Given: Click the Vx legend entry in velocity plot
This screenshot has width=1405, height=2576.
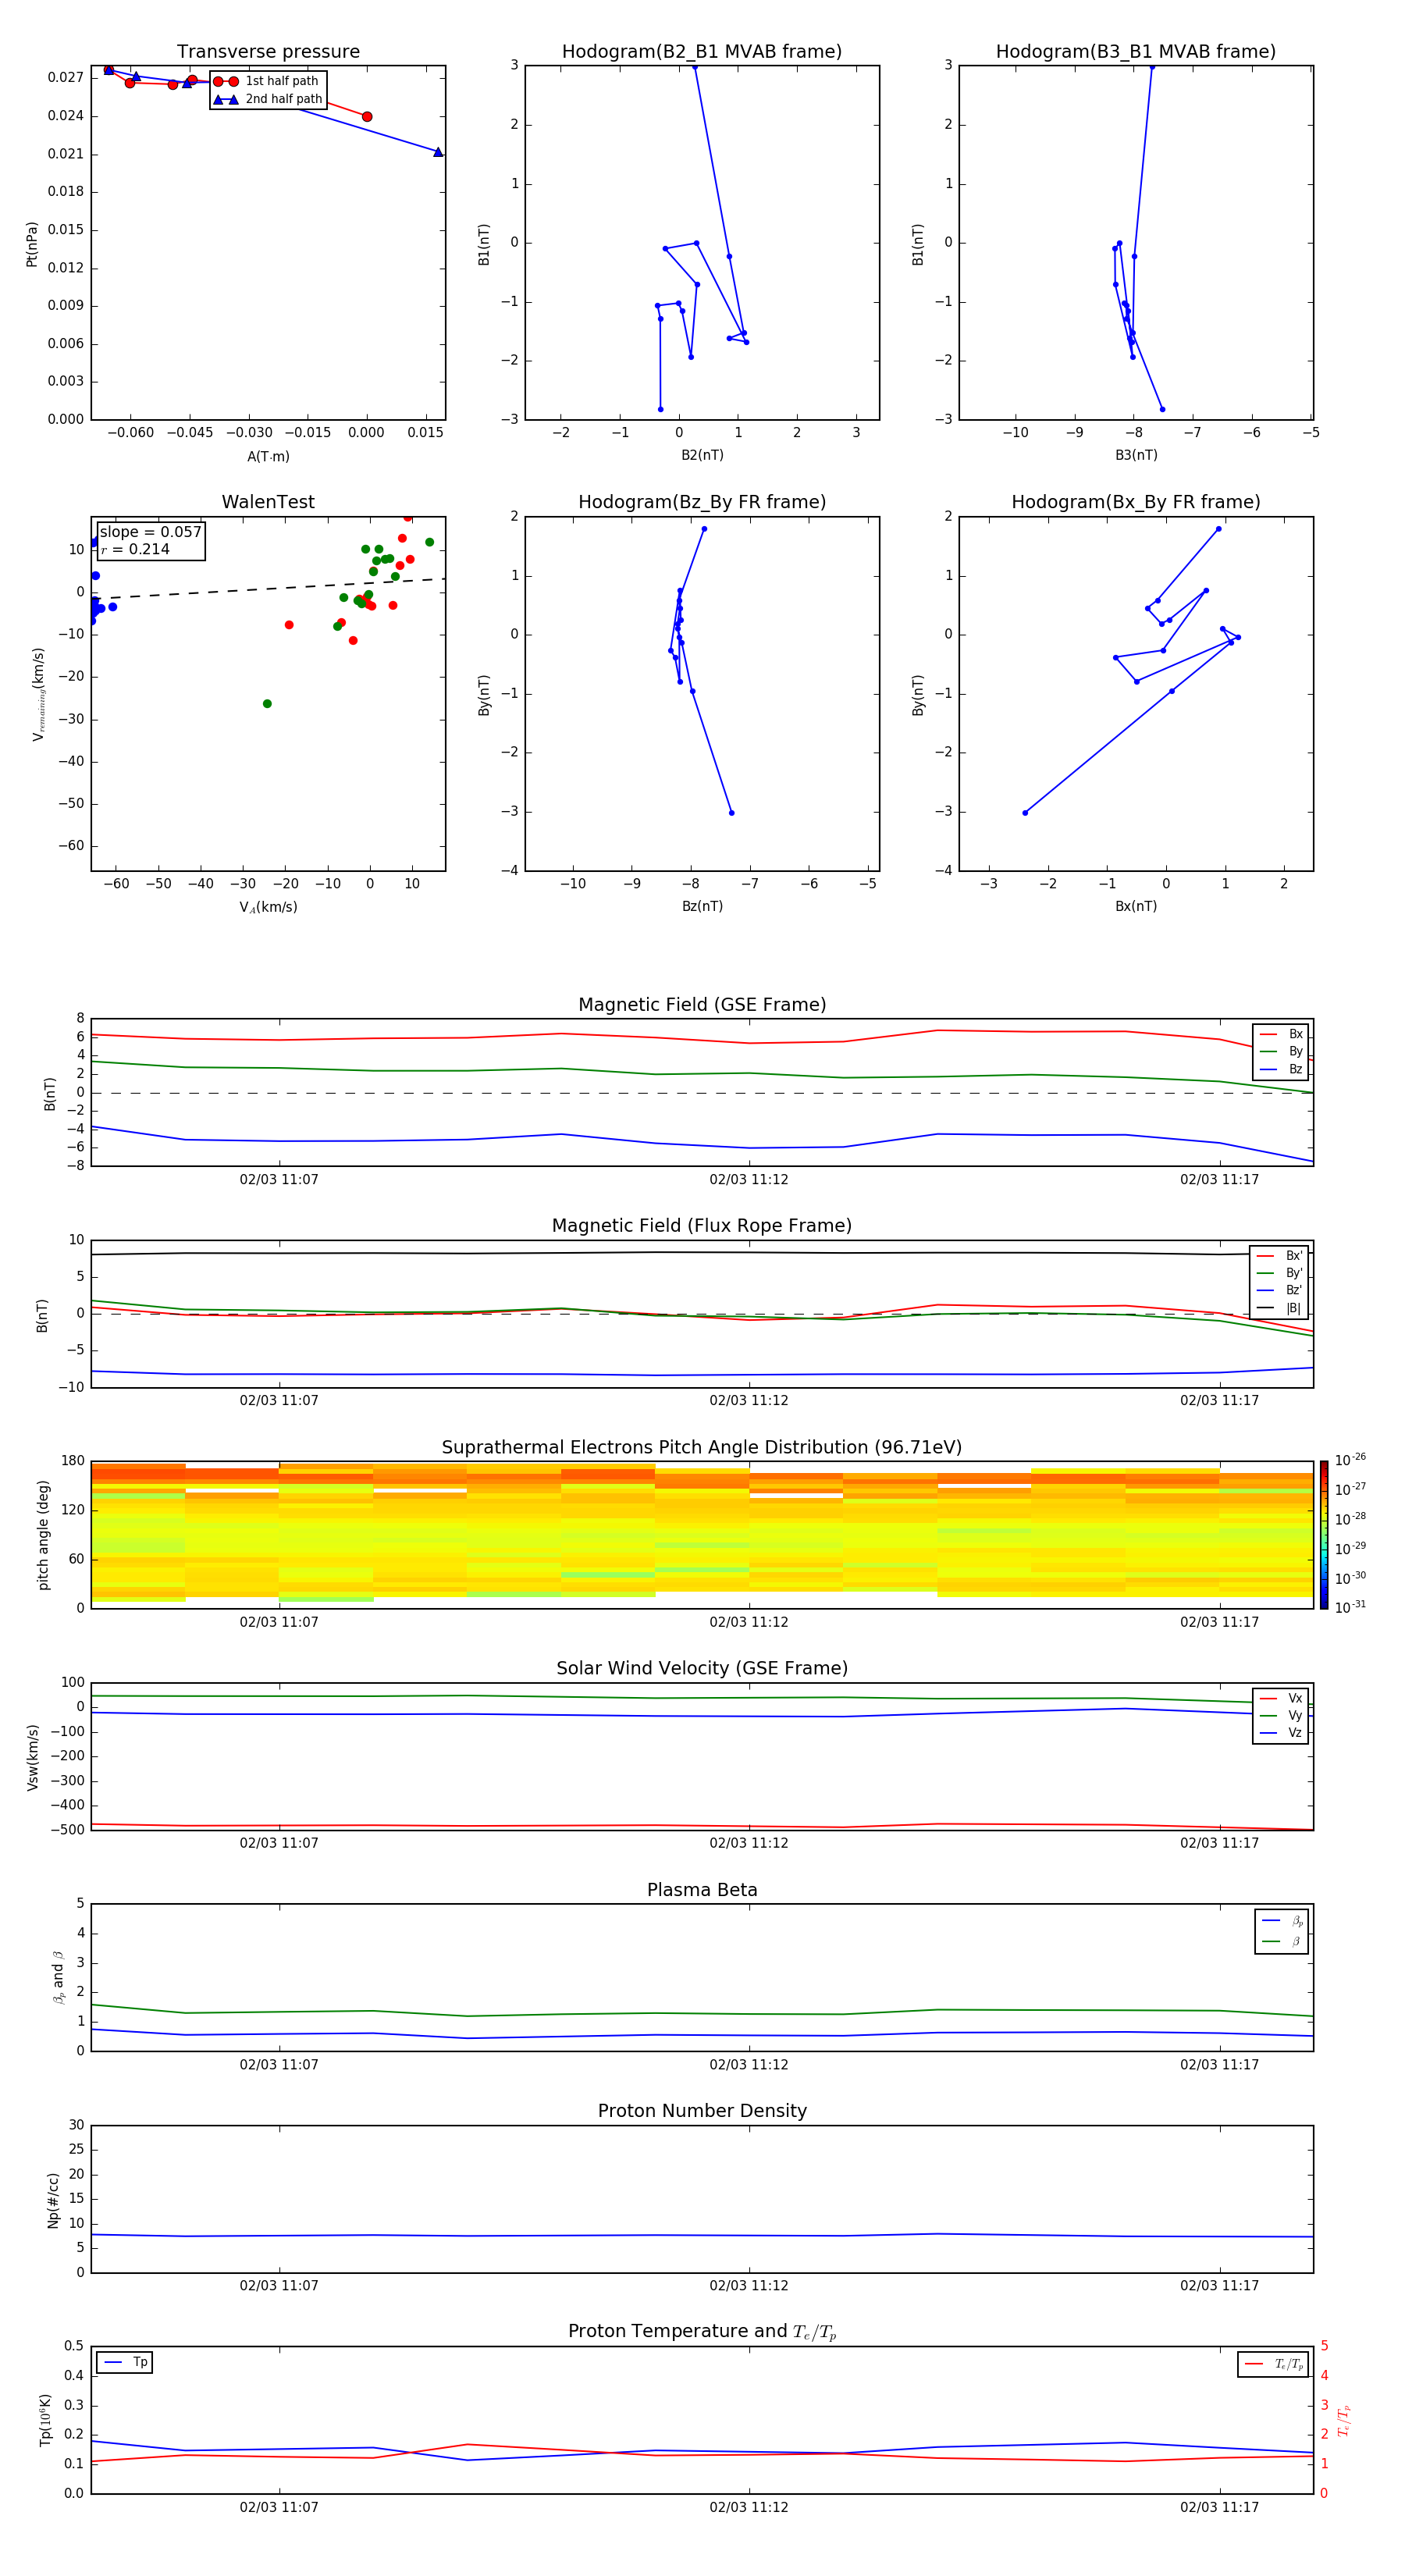Looking at the screenshot, I should click(x=1281, y=1698).
